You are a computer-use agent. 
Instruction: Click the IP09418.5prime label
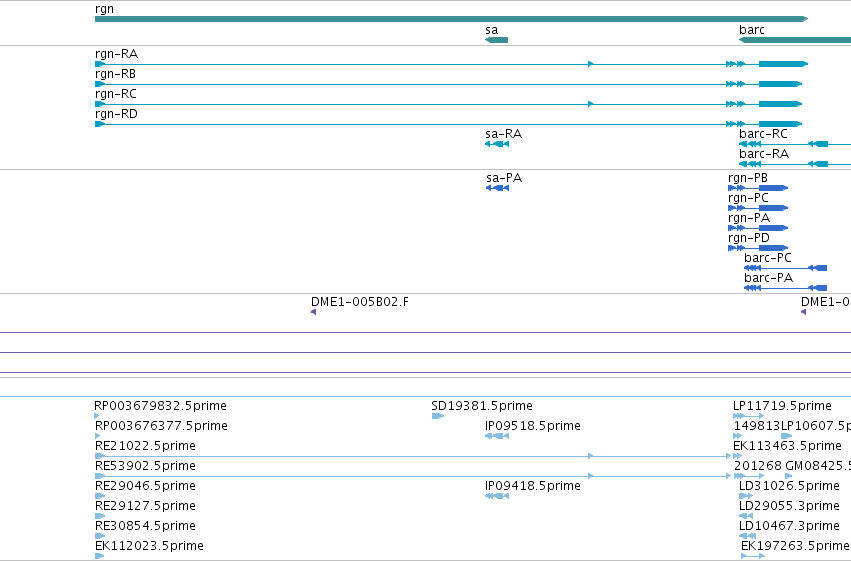(533, 486)
